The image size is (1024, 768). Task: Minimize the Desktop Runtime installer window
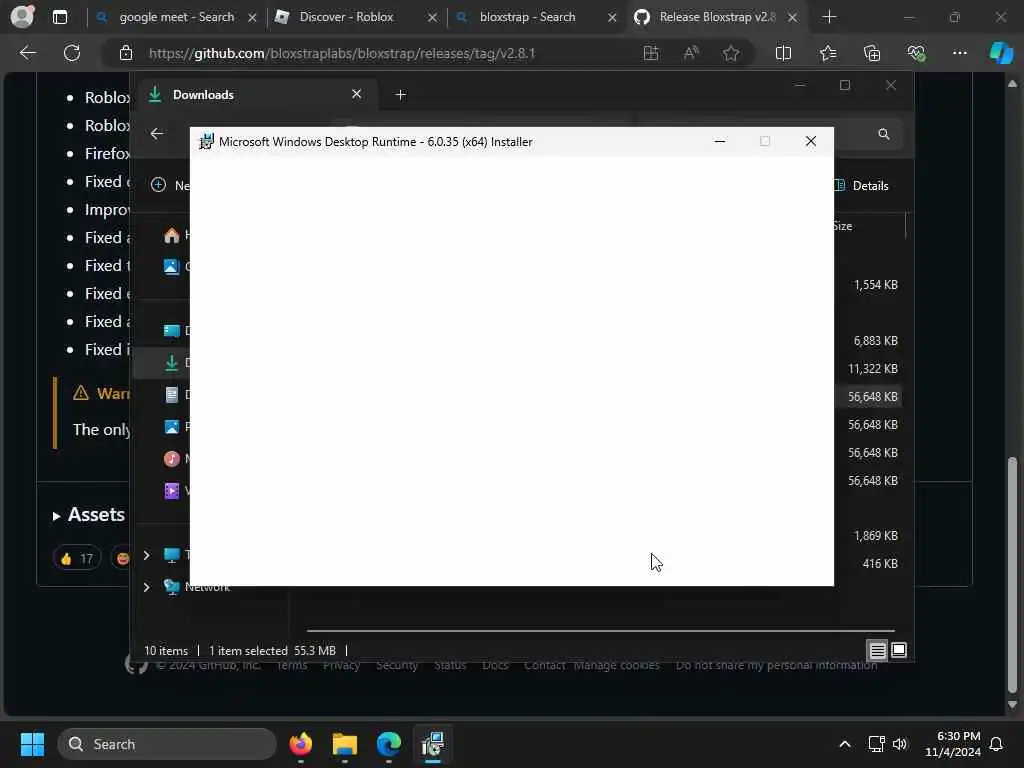point(720,142)
